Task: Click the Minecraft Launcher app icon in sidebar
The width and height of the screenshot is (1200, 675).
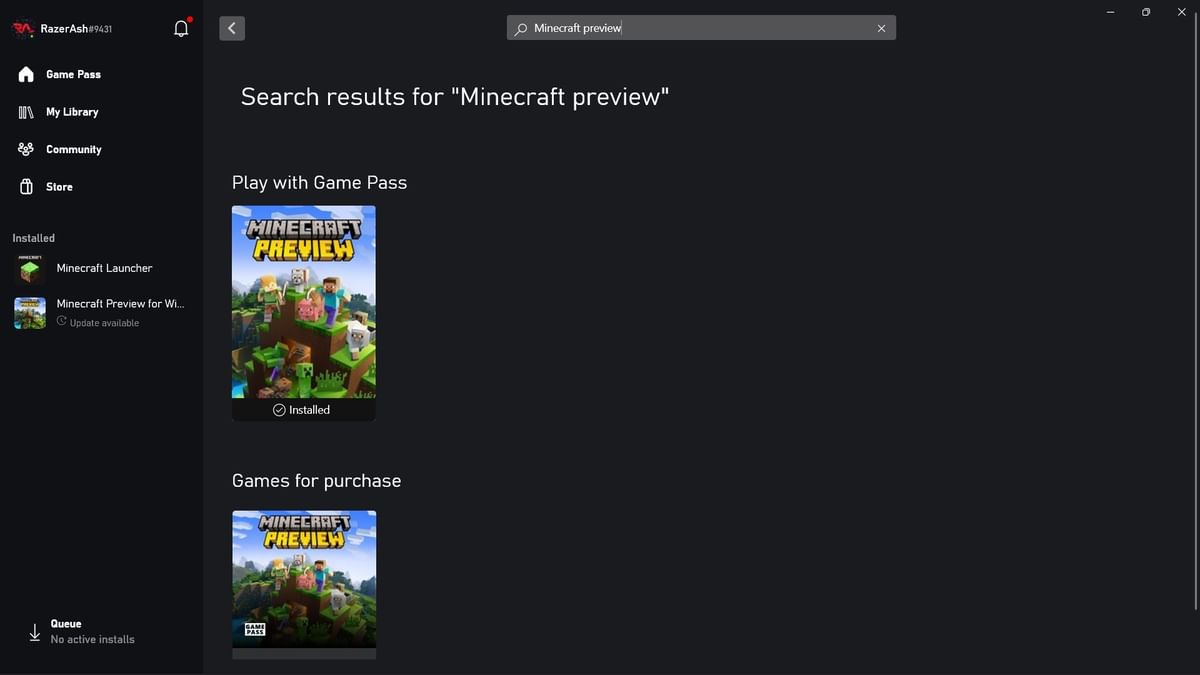Action: pyautogui.click(x=29, y=268)
